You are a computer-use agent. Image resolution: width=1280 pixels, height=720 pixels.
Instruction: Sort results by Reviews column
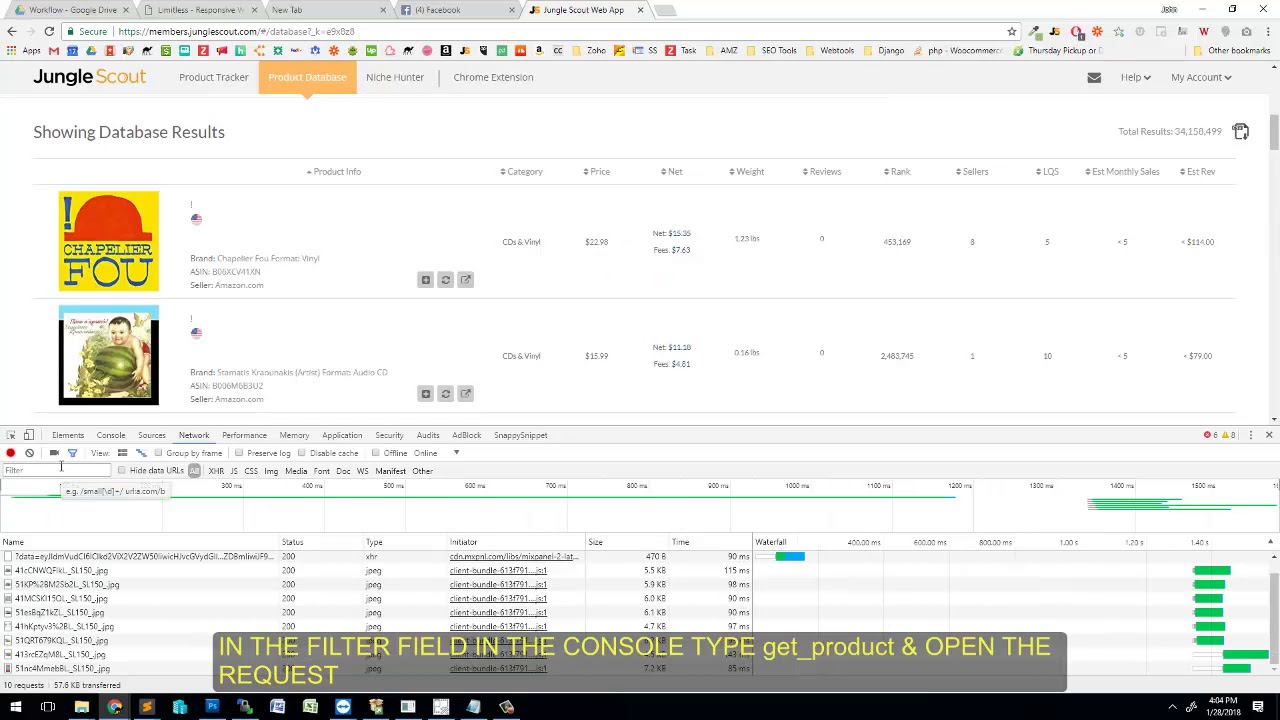822,172
